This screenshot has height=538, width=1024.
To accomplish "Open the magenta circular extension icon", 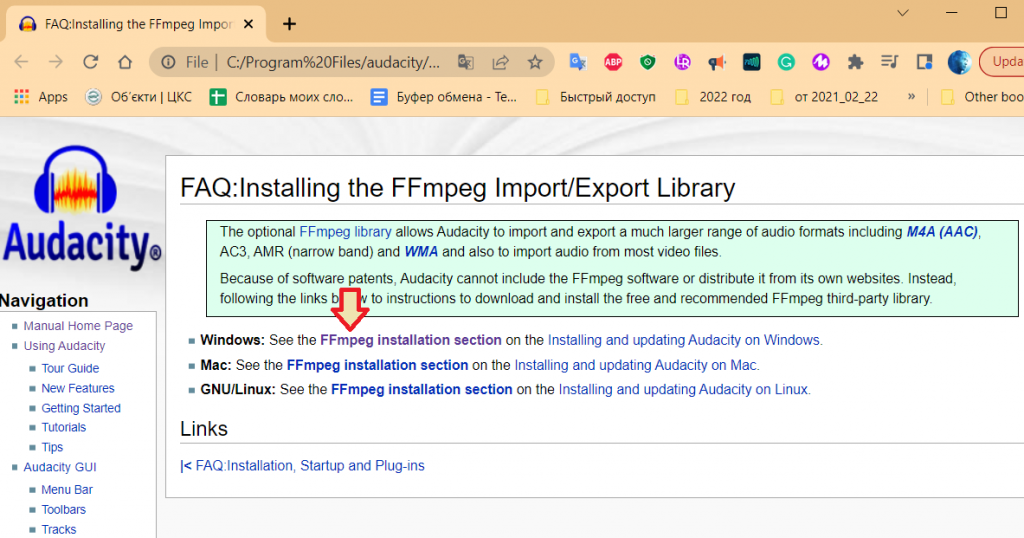I will (x=821, y=62).
